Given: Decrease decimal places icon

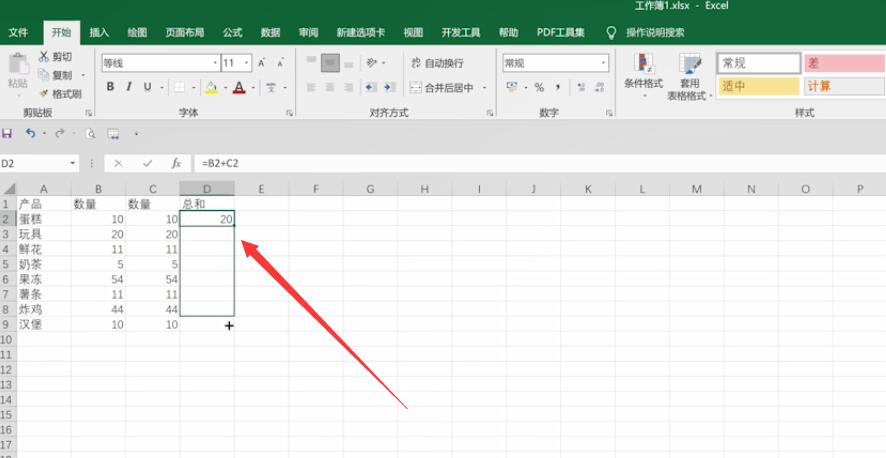Looking at the screenshot, I should (600, 88).
